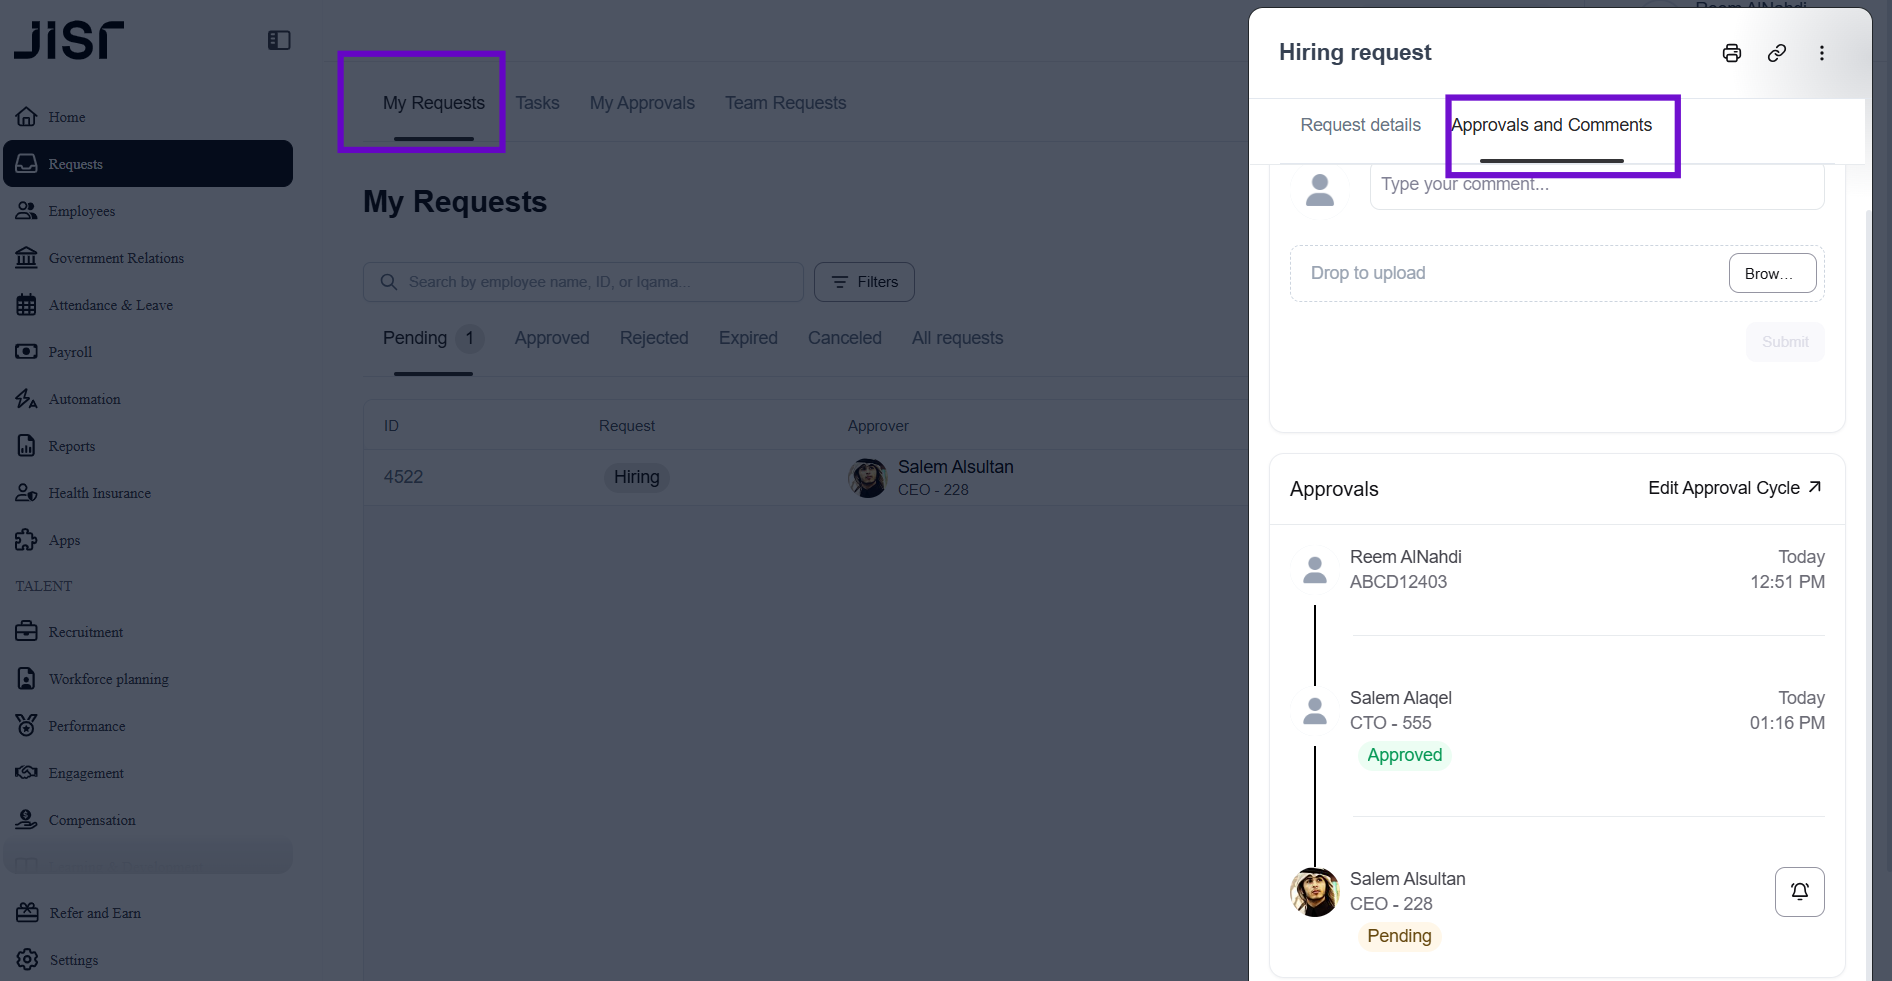Click the bell reminder icon for Salem Alsultan
Image resolution: width=1892 pixels, height=981 pixels.
pyautogui.click(x=1799, y=891)
